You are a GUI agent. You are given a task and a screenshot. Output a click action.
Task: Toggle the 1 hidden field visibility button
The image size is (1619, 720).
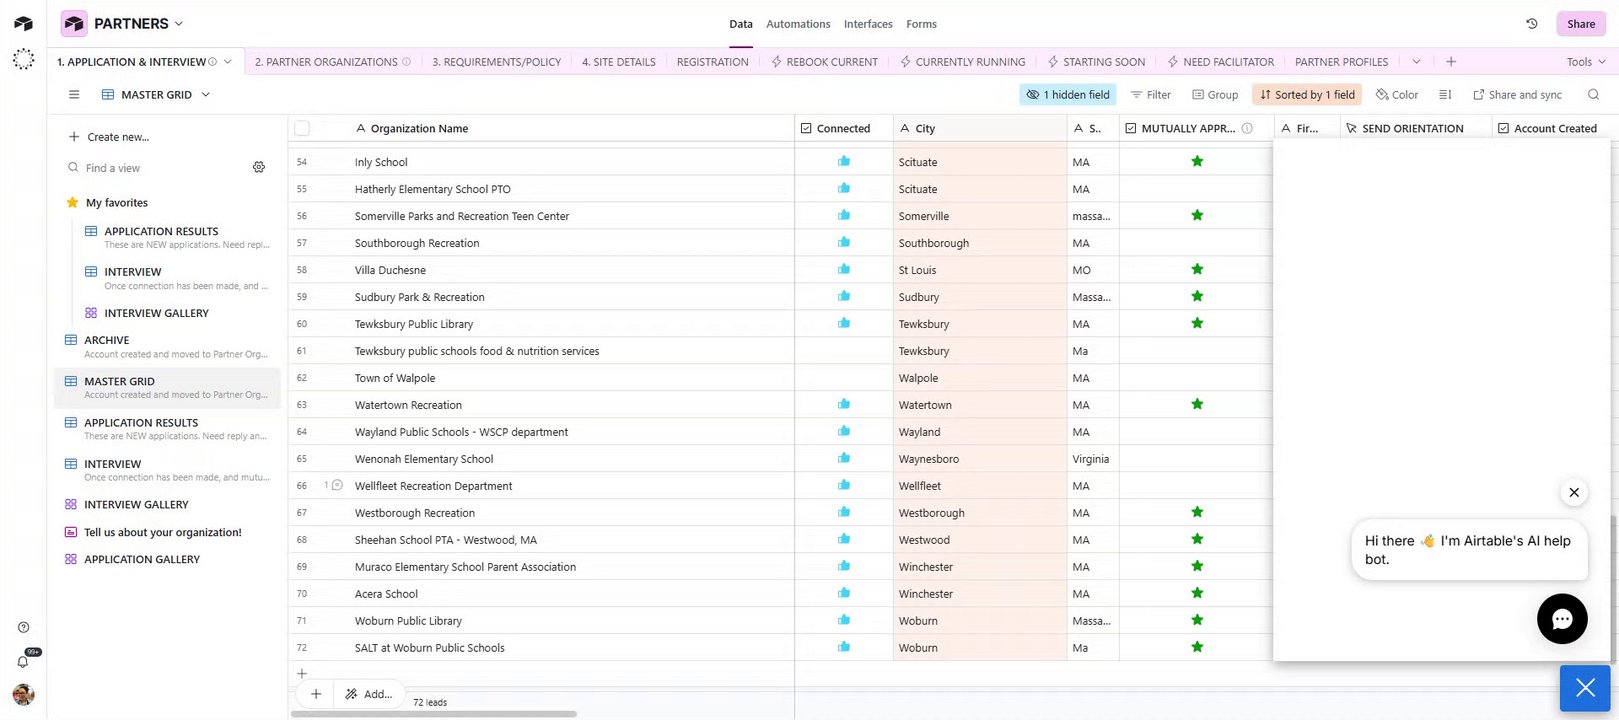1068,95
